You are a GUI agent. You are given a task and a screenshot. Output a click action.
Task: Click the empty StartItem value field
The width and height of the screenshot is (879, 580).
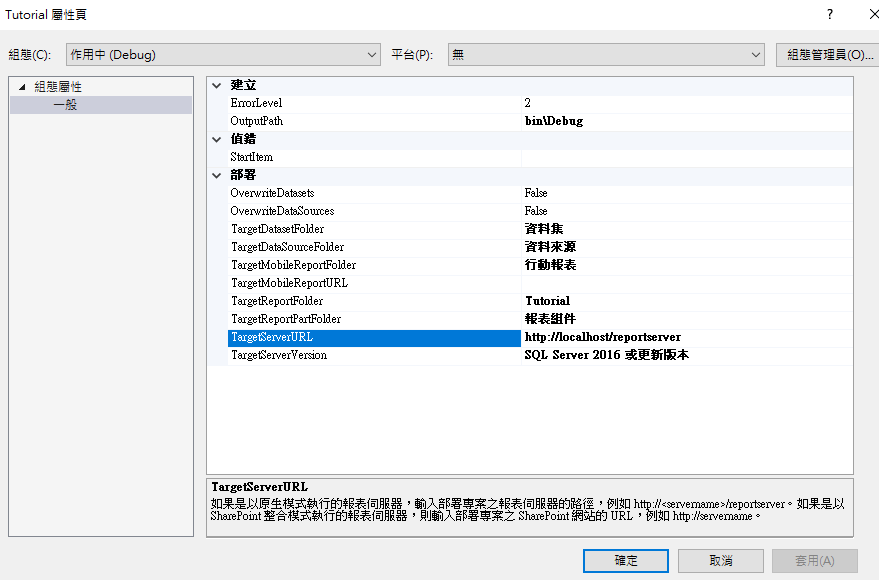tap(686, 157)
